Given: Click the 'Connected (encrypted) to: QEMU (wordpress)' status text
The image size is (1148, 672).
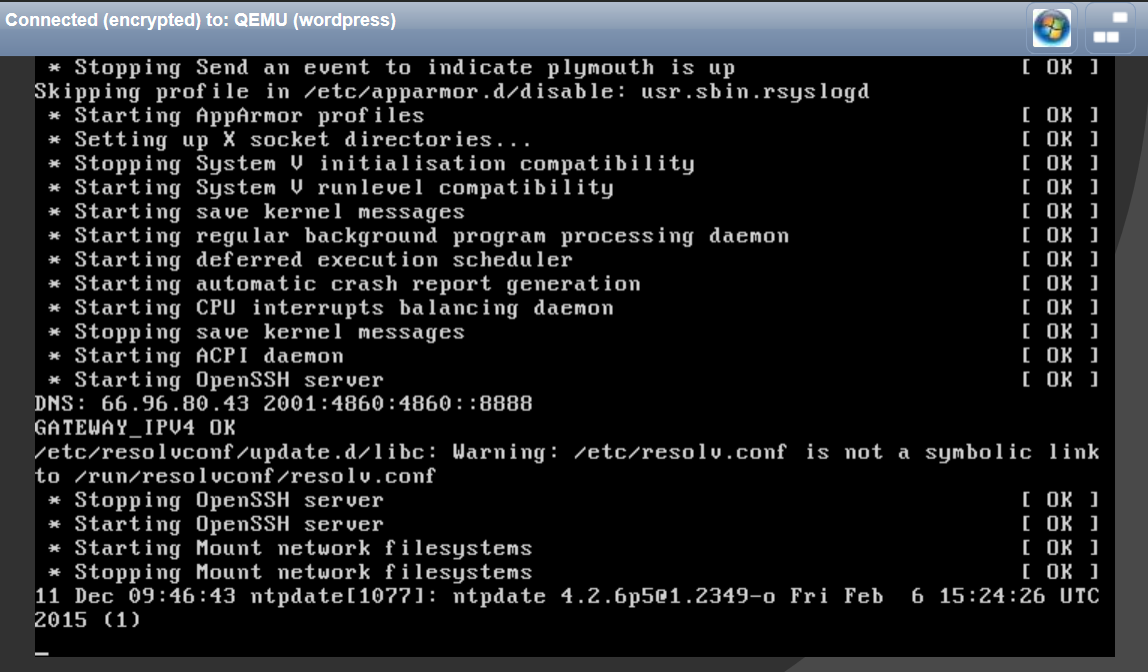Looking at the screenshot, I should pyautogui.click(x=201, y=20).
